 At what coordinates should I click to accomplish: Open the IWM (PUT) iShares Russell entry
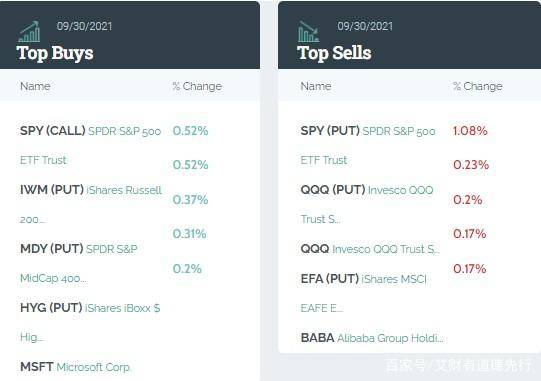coord(91,204)
